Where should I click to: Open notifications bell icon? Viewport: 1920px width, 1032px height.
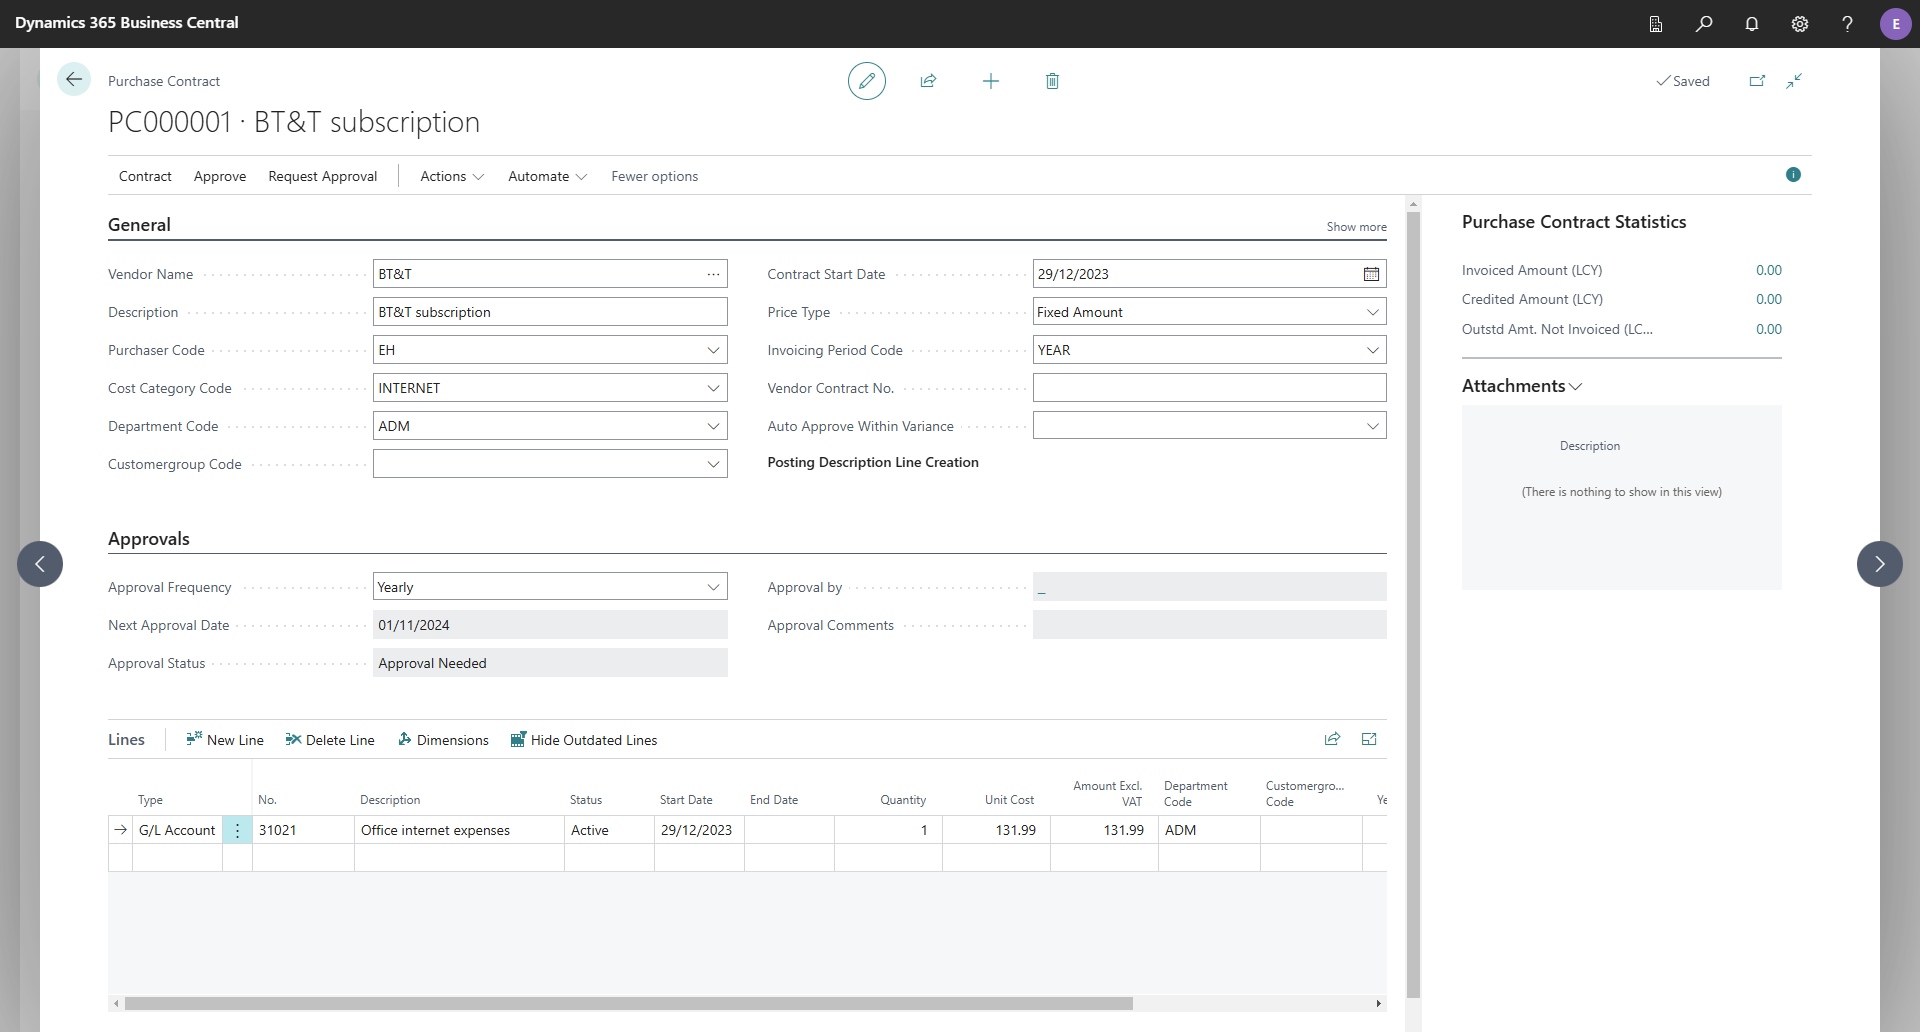coord(1752,24)
